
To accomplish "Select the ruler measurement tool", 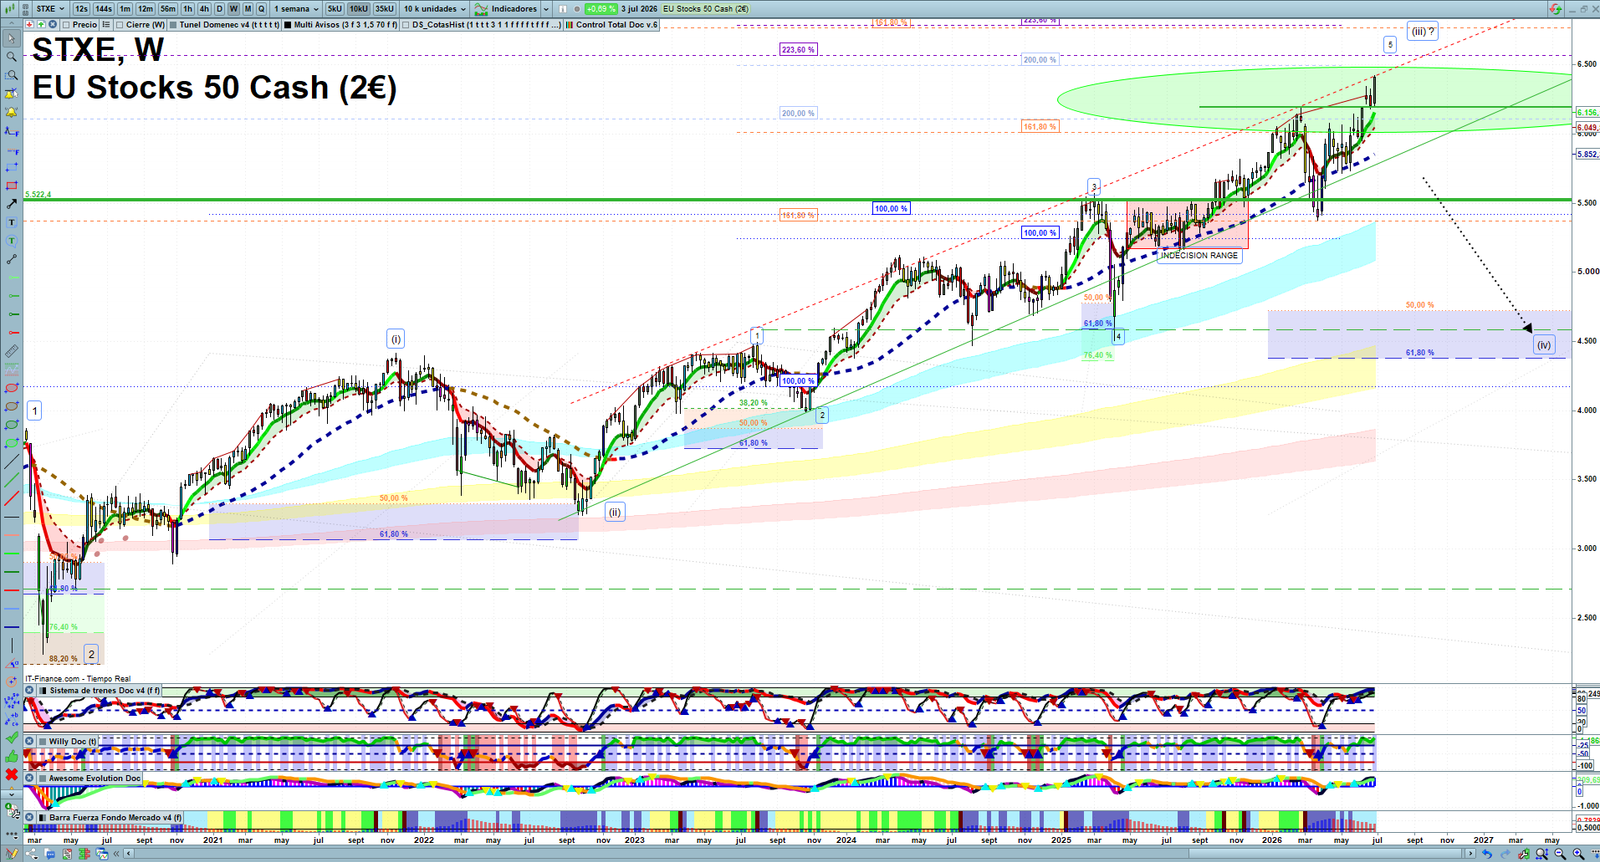I will (11, 351).
